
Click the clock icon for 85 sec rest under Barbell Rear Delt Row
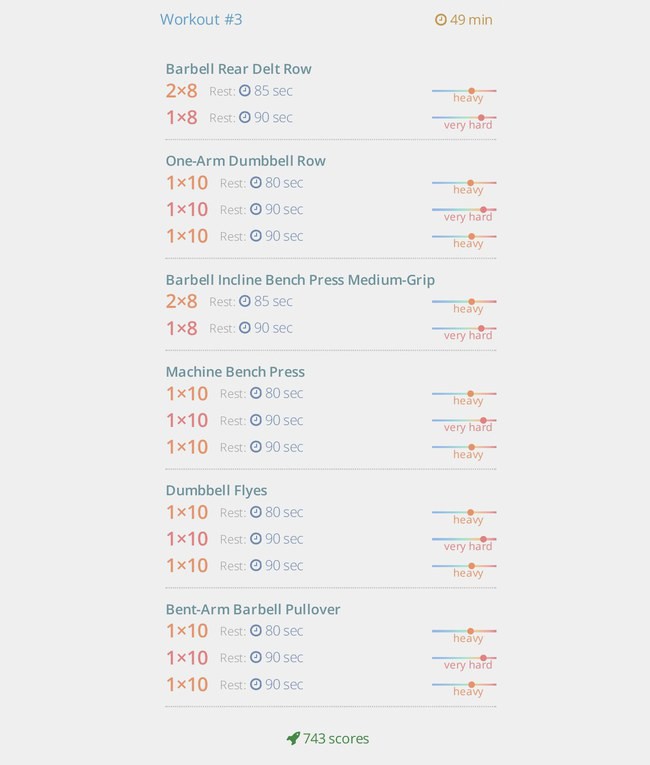[244, 91]
